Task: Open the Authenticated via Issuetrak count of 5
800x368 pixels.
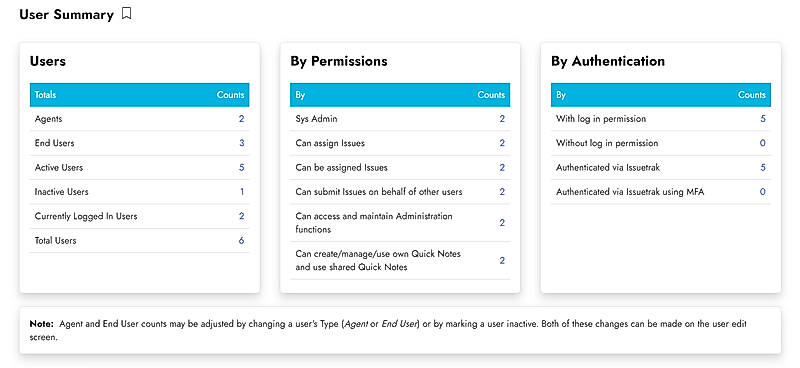Action: click(x=763, y=167)
